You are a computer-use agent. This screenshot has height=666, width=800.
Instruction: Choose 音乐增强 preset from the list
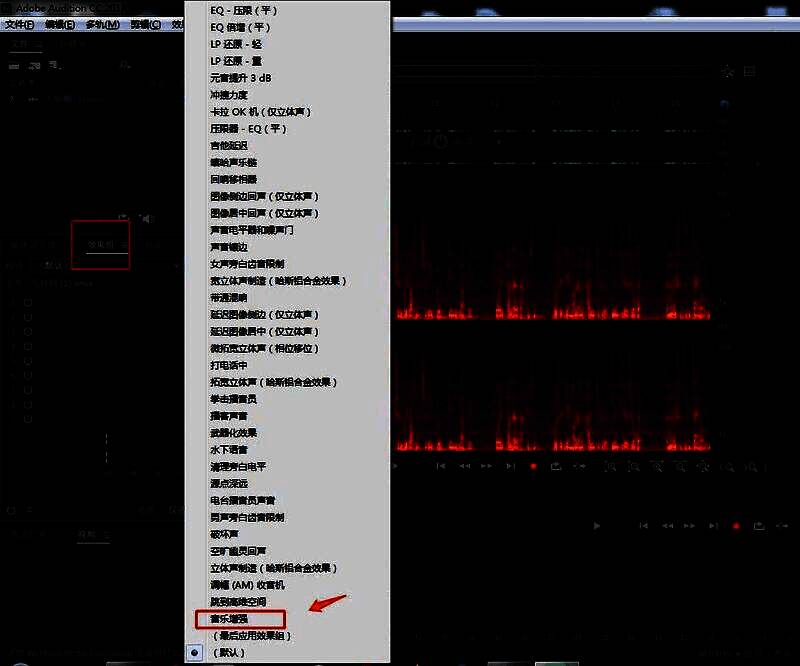(x=229, y=619)
